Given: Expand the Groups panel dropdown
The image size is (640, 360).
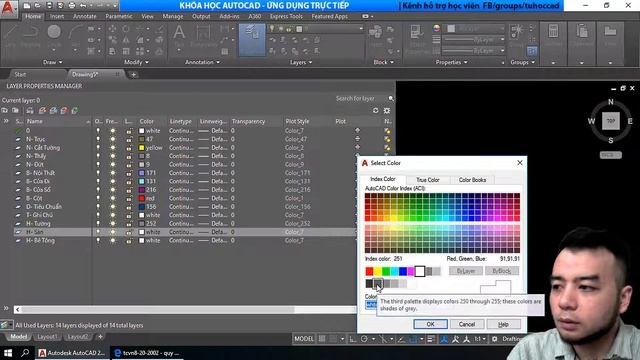Looking at the screenshot, I should 522,62.
